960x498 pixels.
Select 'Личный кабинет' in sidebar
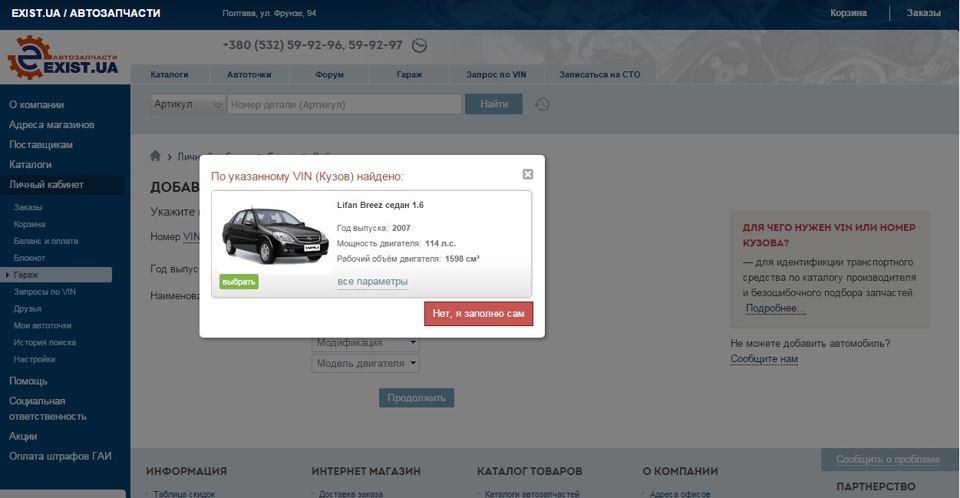(62, 184)
